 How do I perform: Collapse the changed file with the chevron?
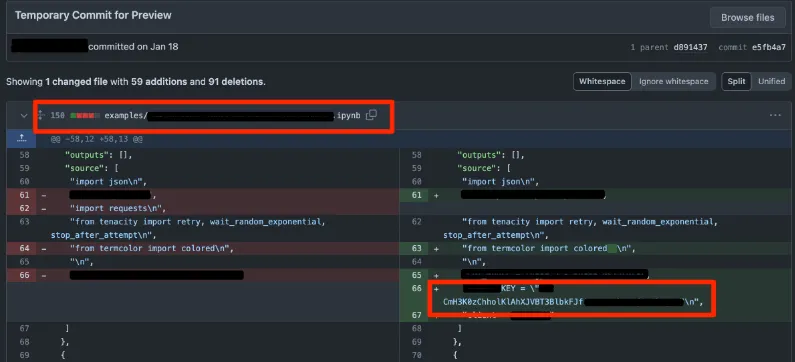[23, 116]
